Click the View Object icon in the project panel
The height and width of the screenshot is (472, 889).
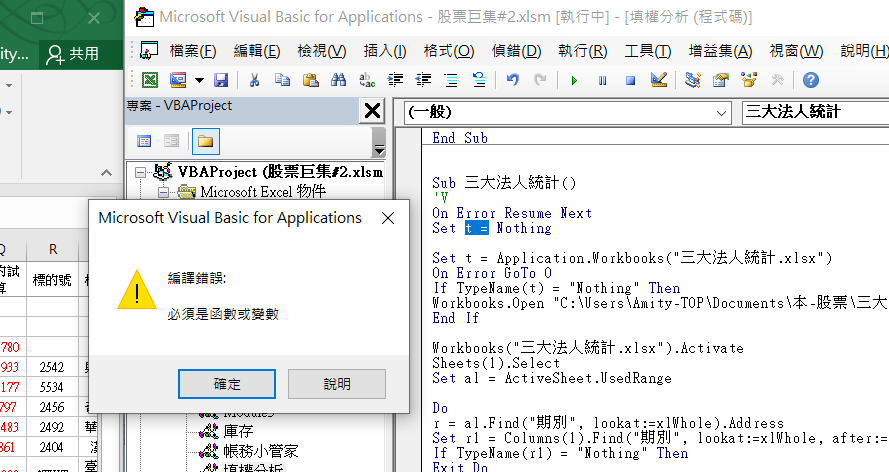pyautogui.click(x=171, y=141)
